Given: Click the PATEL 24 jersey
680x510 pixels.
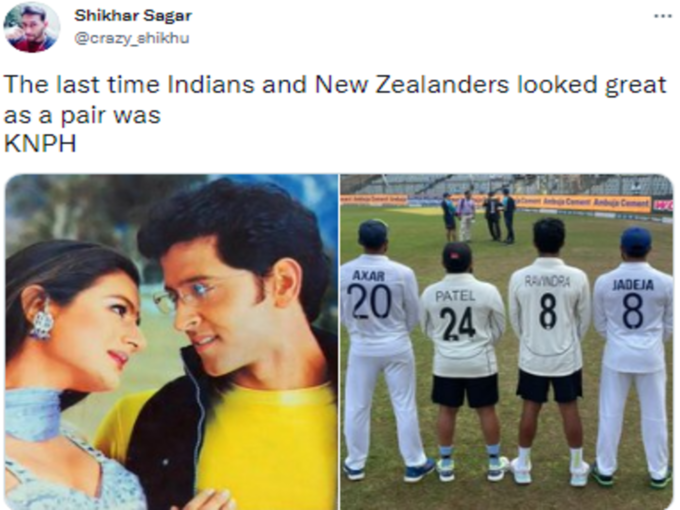Looking at the screenshot, I should tap(463, 325).
